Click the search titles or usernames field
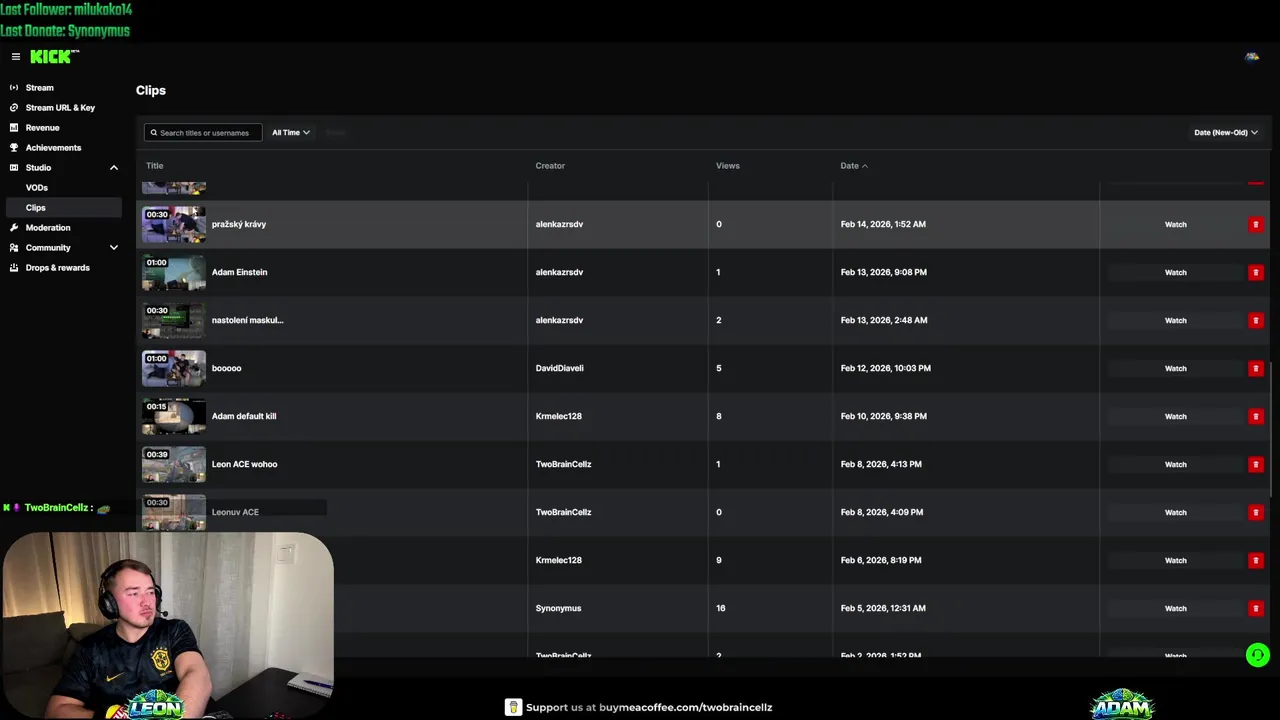The width and height of the screenshot is (1280, 720). tap(203, 132)
